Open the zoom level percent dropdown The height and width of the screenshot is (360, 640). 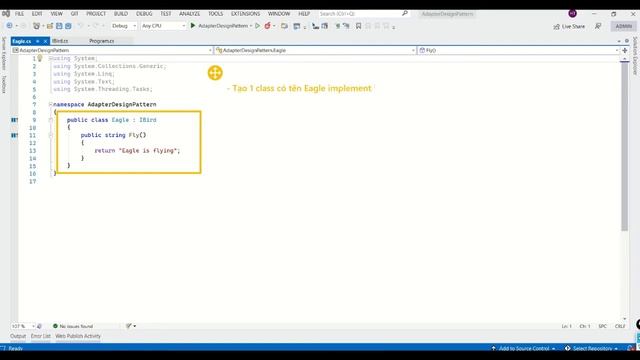tap(23, 326)
